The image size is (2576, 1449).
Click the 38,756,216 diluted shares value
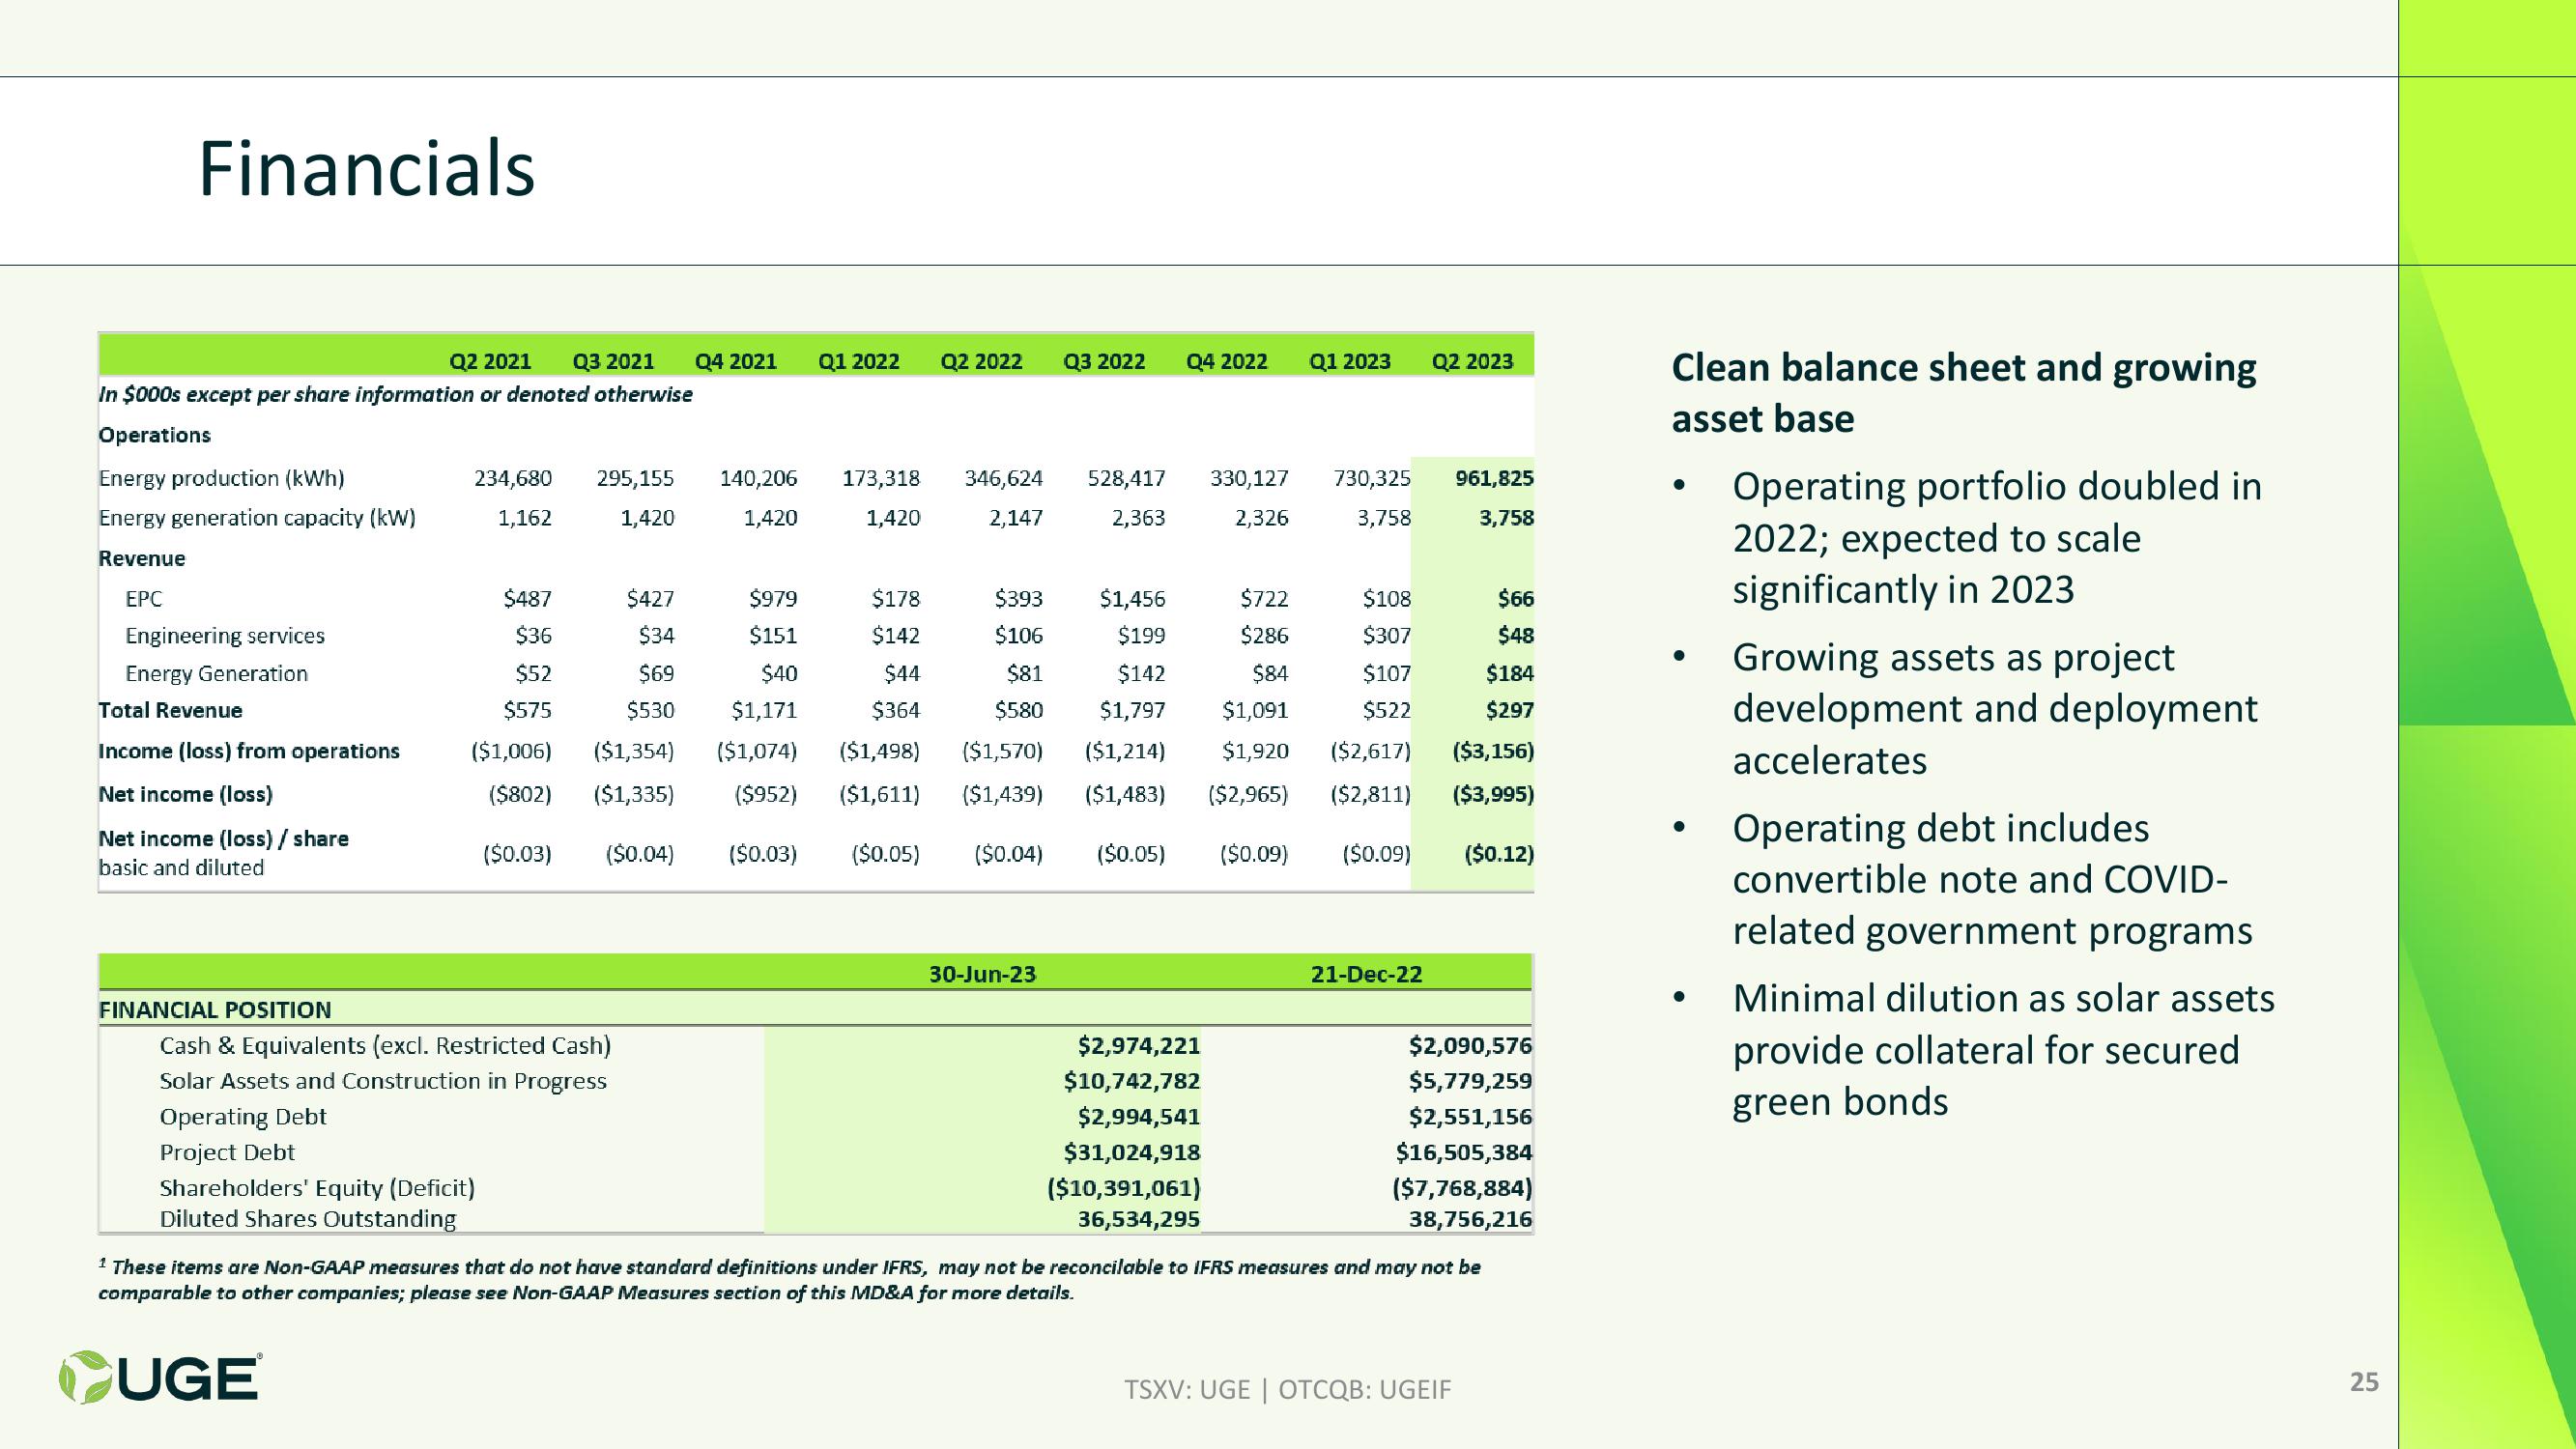[1470, 1219]
